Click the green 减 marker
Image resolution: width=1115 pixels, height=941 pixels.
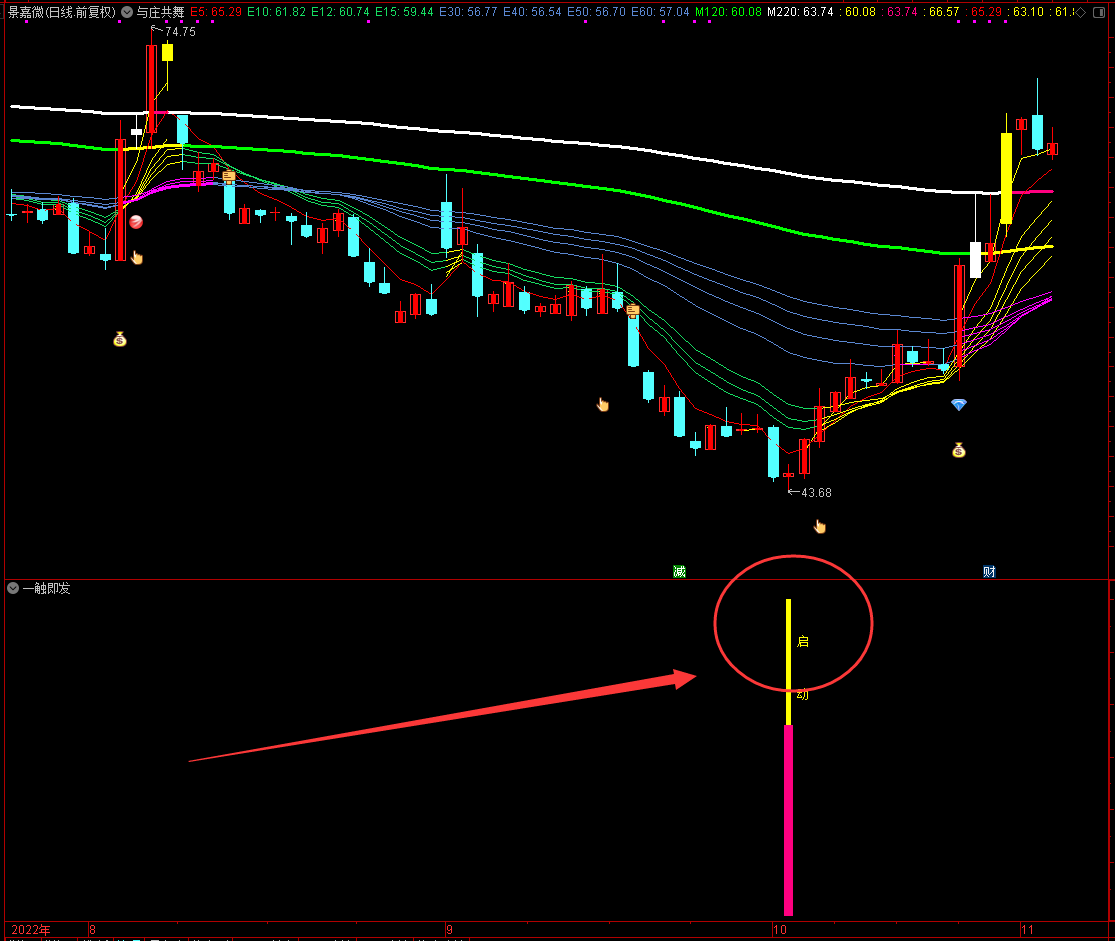click(x=679, y=571)
